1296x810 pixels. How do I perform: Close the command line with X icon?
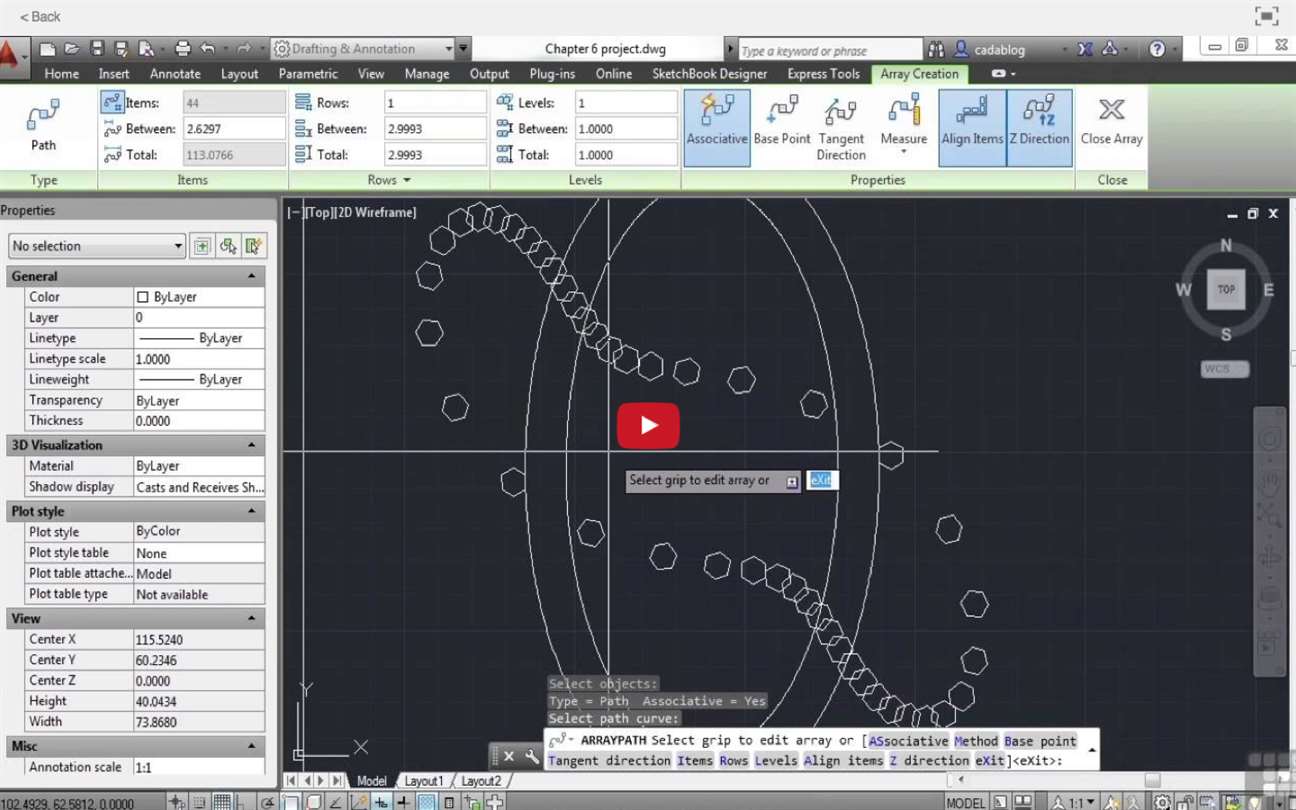point(508,756)
